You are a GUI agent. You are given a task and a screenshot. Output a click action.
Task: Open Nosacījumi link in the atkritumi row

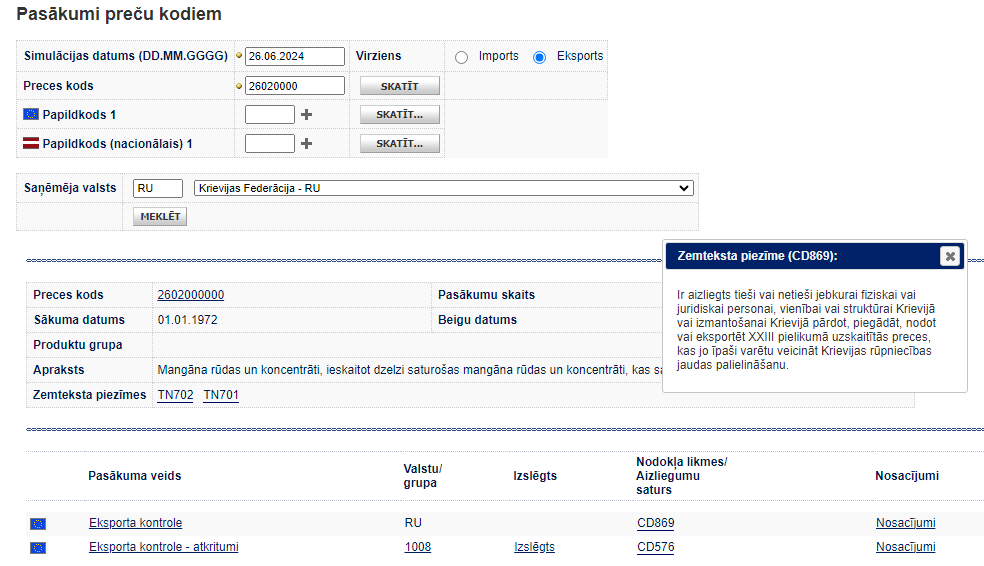[x=906, y=547]
